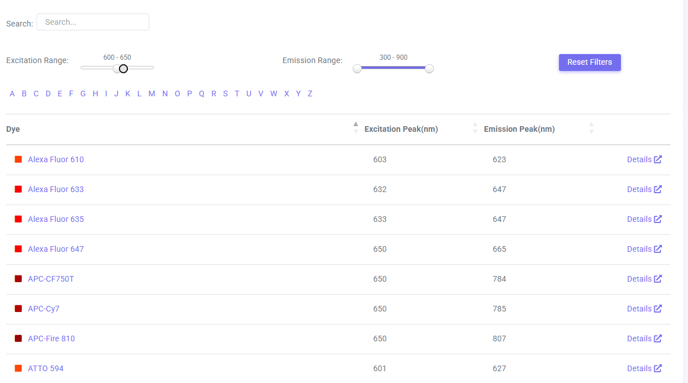Click the left handle of Emission Range slider
This screenshot has width=688, height=383.
click(x=357, y=68)
